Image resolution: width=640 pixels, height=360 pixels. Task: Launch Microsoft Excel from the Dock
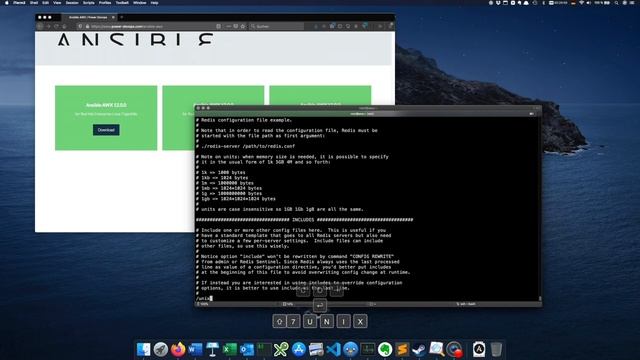(230, 349)
